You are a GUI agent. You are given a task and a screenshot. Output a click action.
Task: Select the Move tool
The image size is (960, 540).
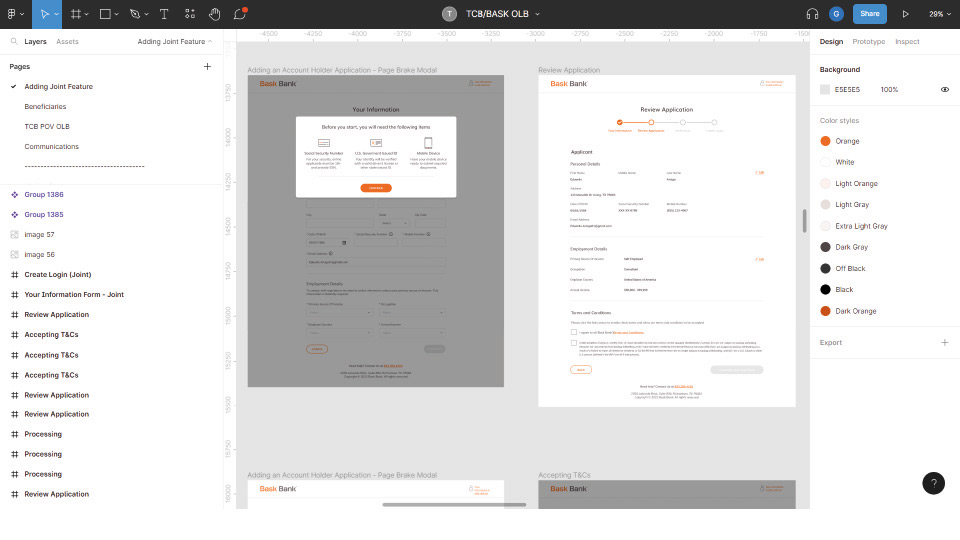pyautogui.click(x=44, y=13)
